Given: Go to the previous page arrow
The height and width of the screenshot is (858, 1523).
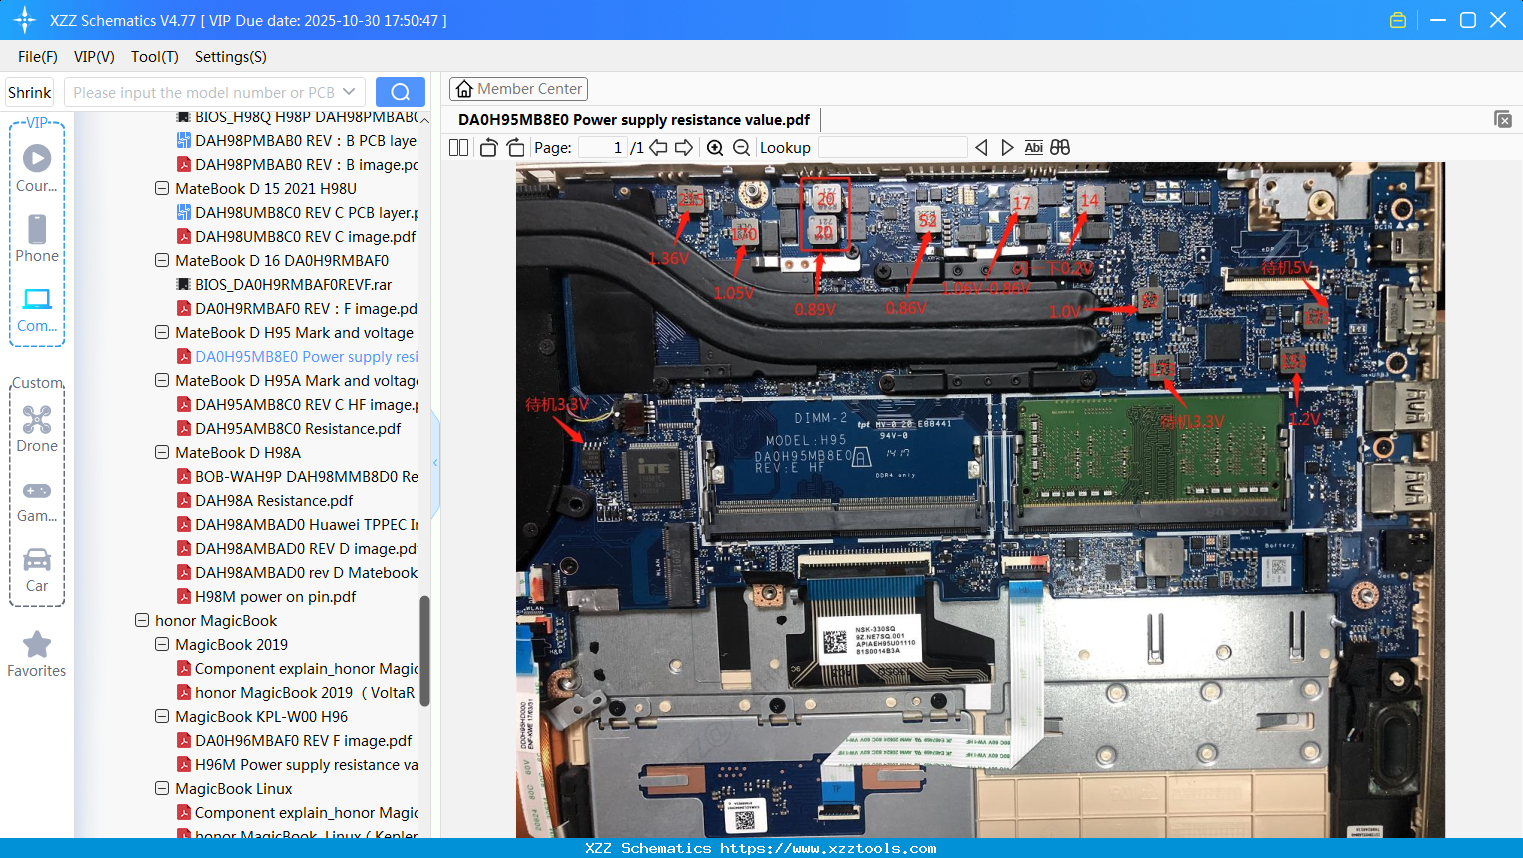Looking at the screenshot, I should point(658,148).
